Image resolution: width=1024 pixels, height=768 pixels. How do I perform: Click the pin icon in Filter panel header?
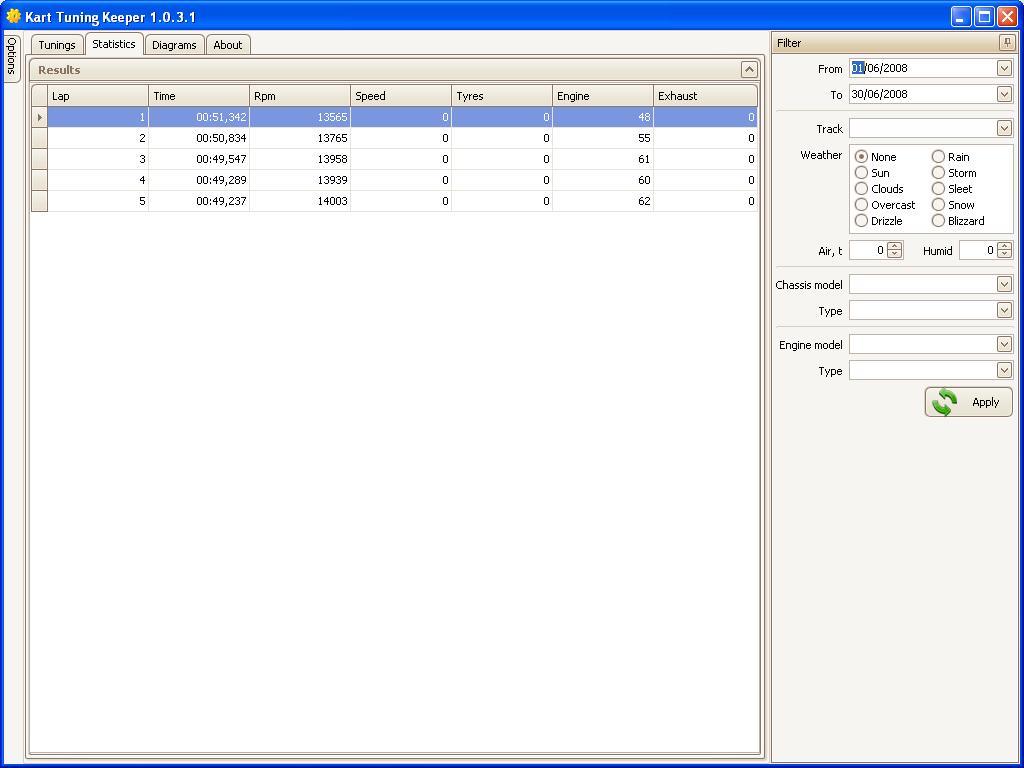[1006, 43]
